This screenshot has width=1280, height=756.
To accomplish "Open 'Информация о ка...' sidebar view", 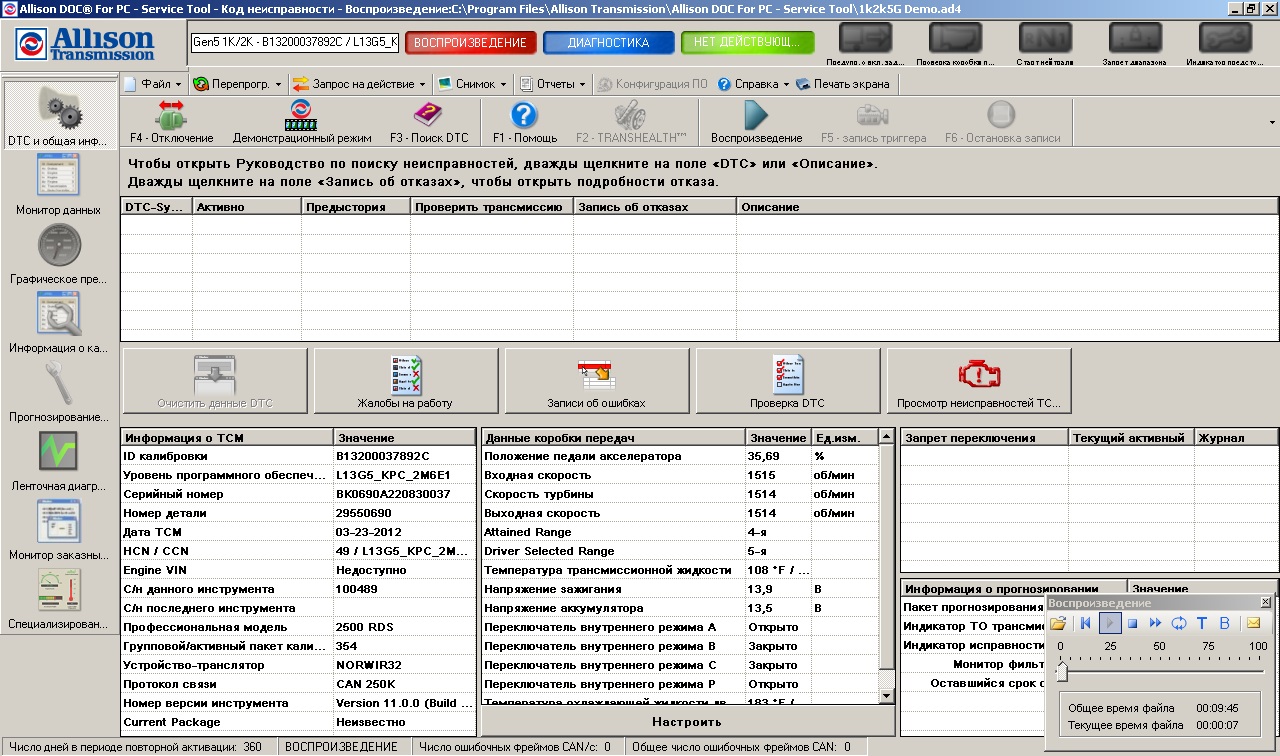I will [x=58, y=324].
